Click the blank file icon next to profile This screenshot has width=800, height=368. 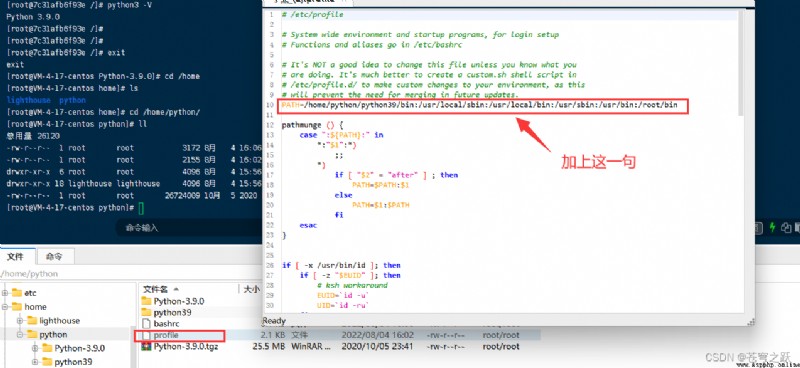(146, 335)
